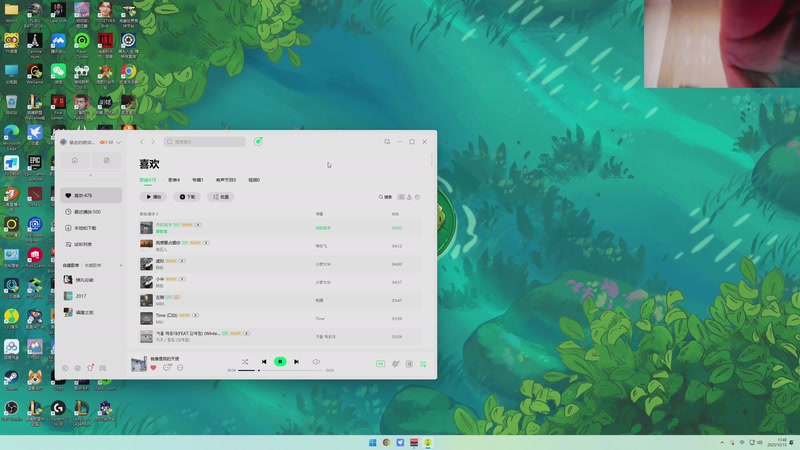Switch to mini mode via title bar icon

pyautogui.click(x=387, y=142)
